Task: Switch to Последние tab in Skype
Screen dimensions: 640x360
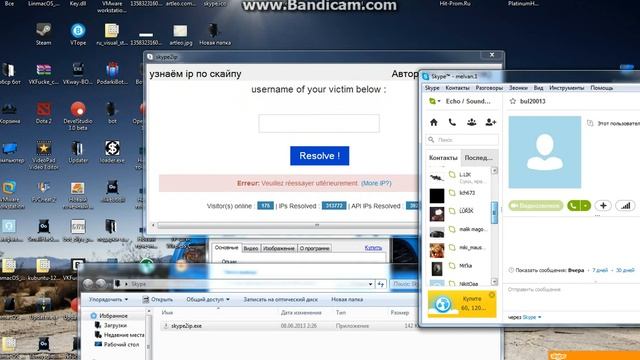Action: [479, 158]
